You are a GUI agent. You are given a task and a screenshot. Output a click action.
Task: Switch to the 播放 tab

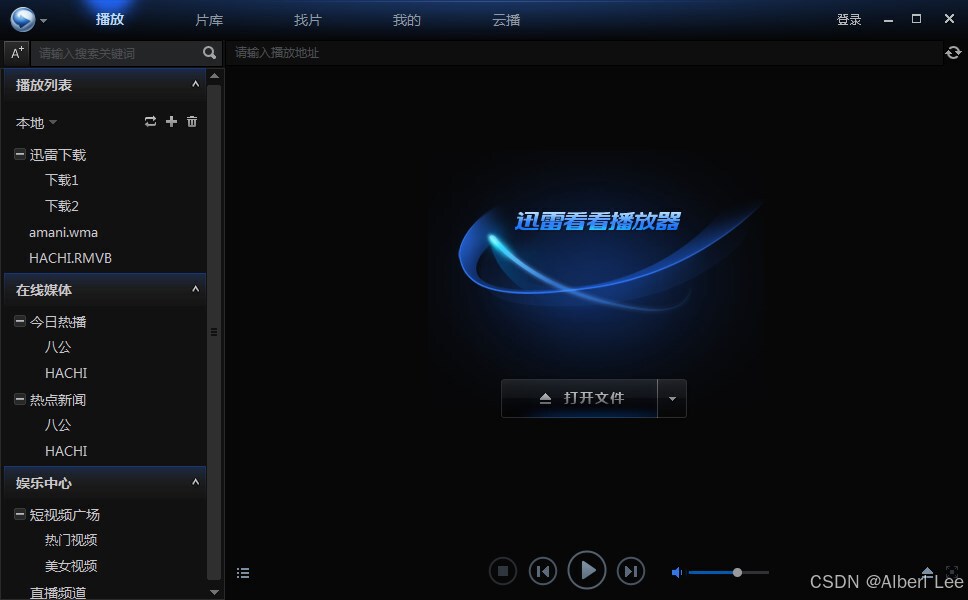click(x=110, y=20)
